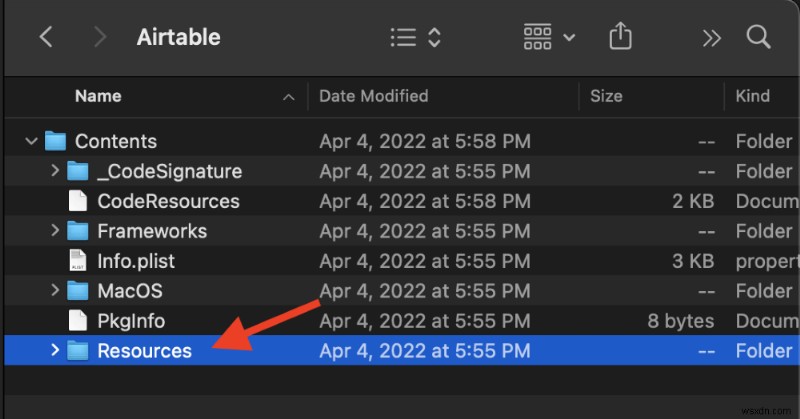Click the Frameworks folder icon

pyautogui.click(x=77, y=231)
